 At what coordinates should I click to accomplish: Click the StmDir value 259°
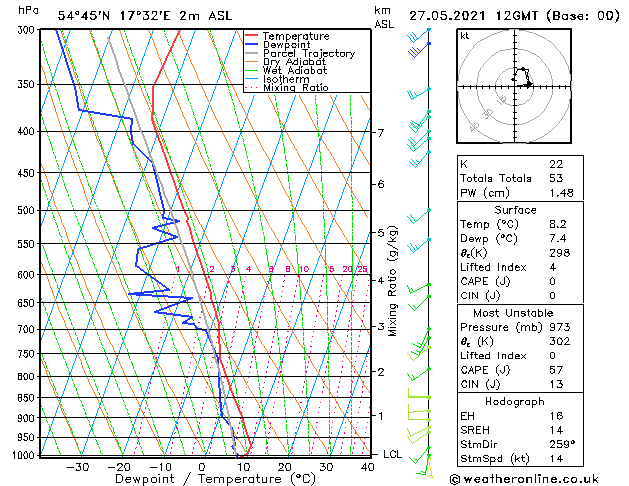point(562,444)
